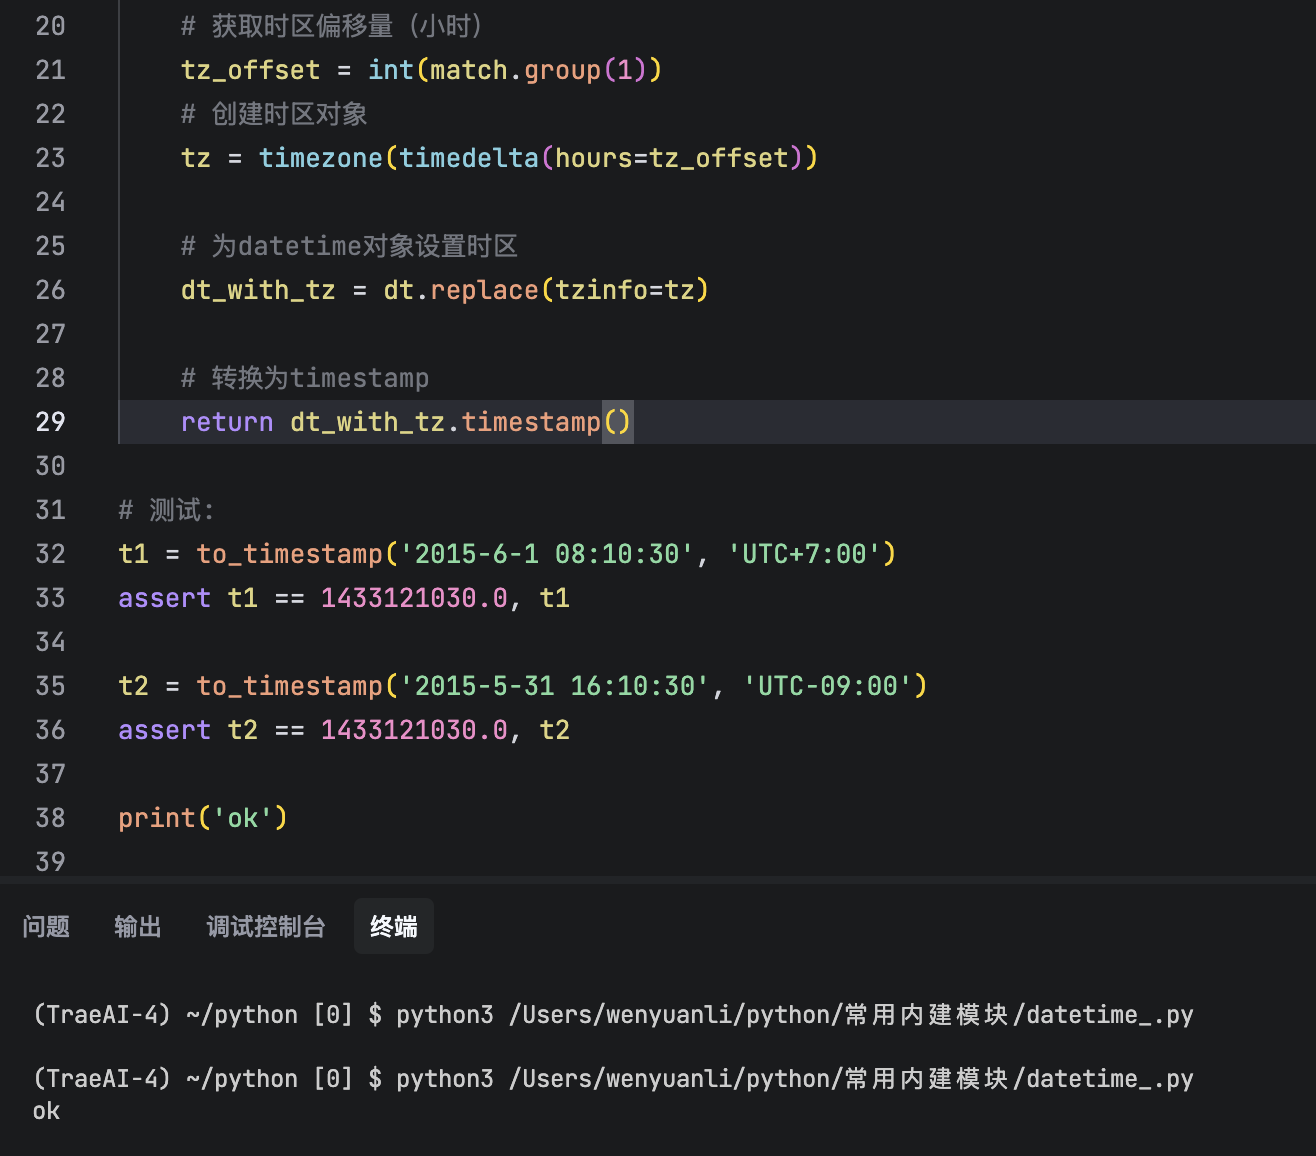
Task: Click line number 32 in the gutter
Action: [50, 553]
